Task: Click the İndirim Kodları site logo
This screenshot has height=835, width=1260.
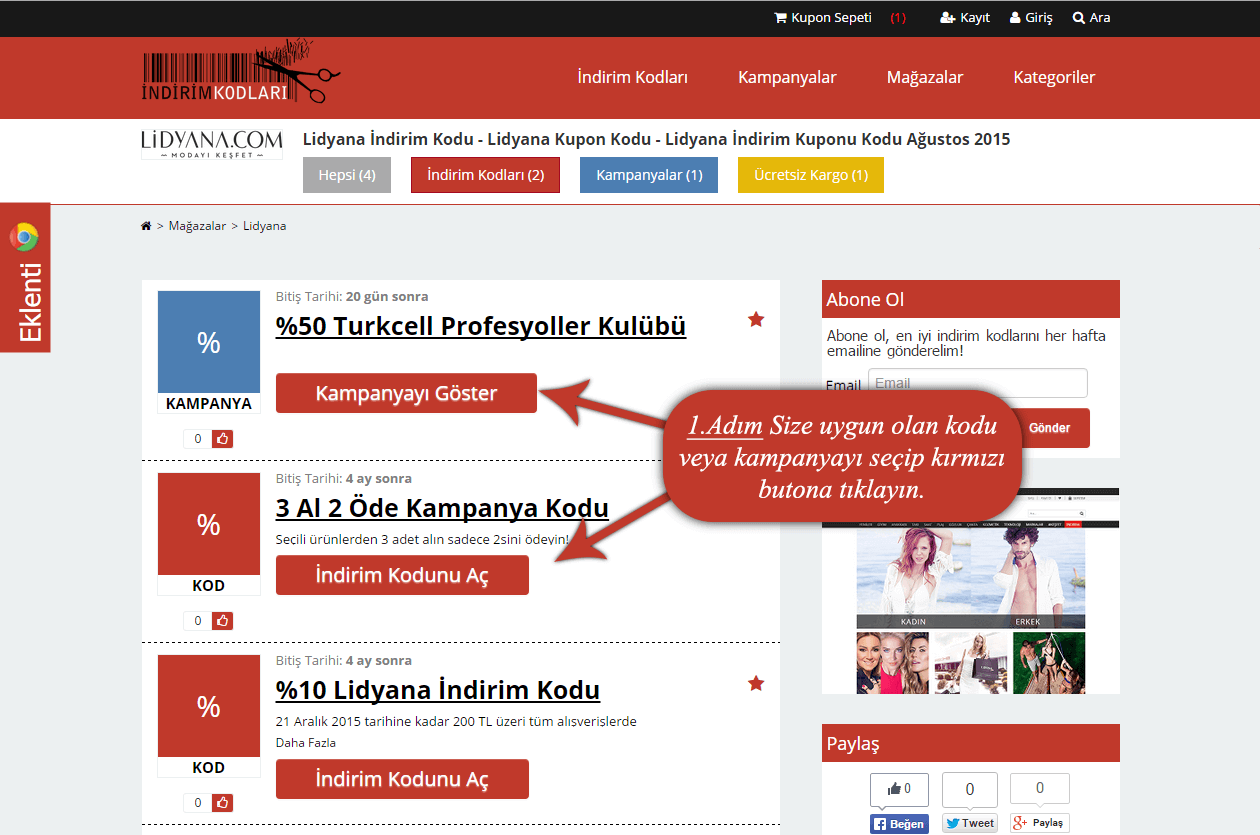Action: pos(241,73)
